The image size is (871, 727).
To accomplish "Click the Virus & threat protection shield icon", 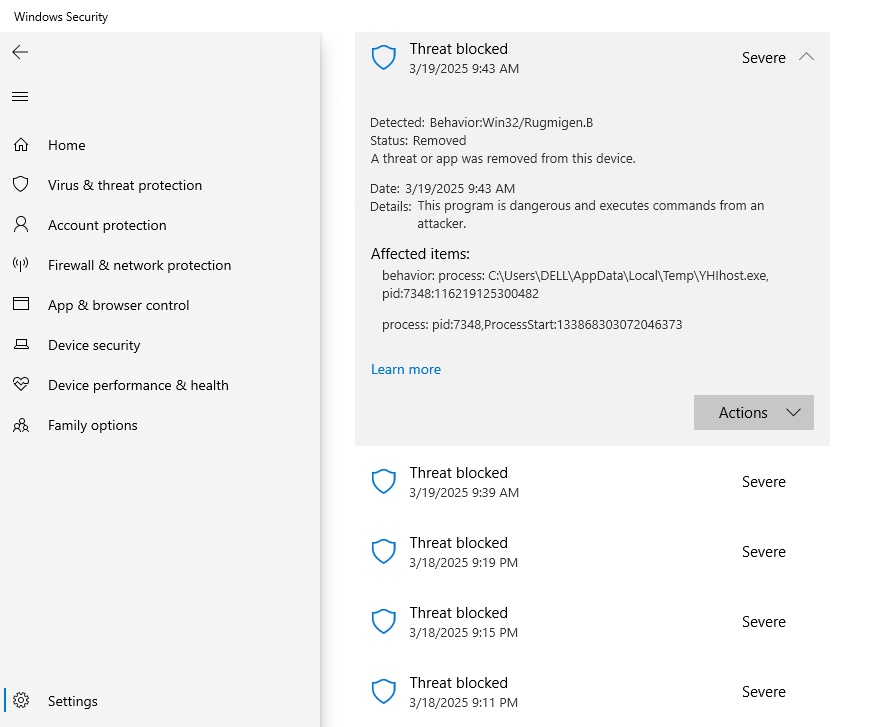I will point(20,185).
